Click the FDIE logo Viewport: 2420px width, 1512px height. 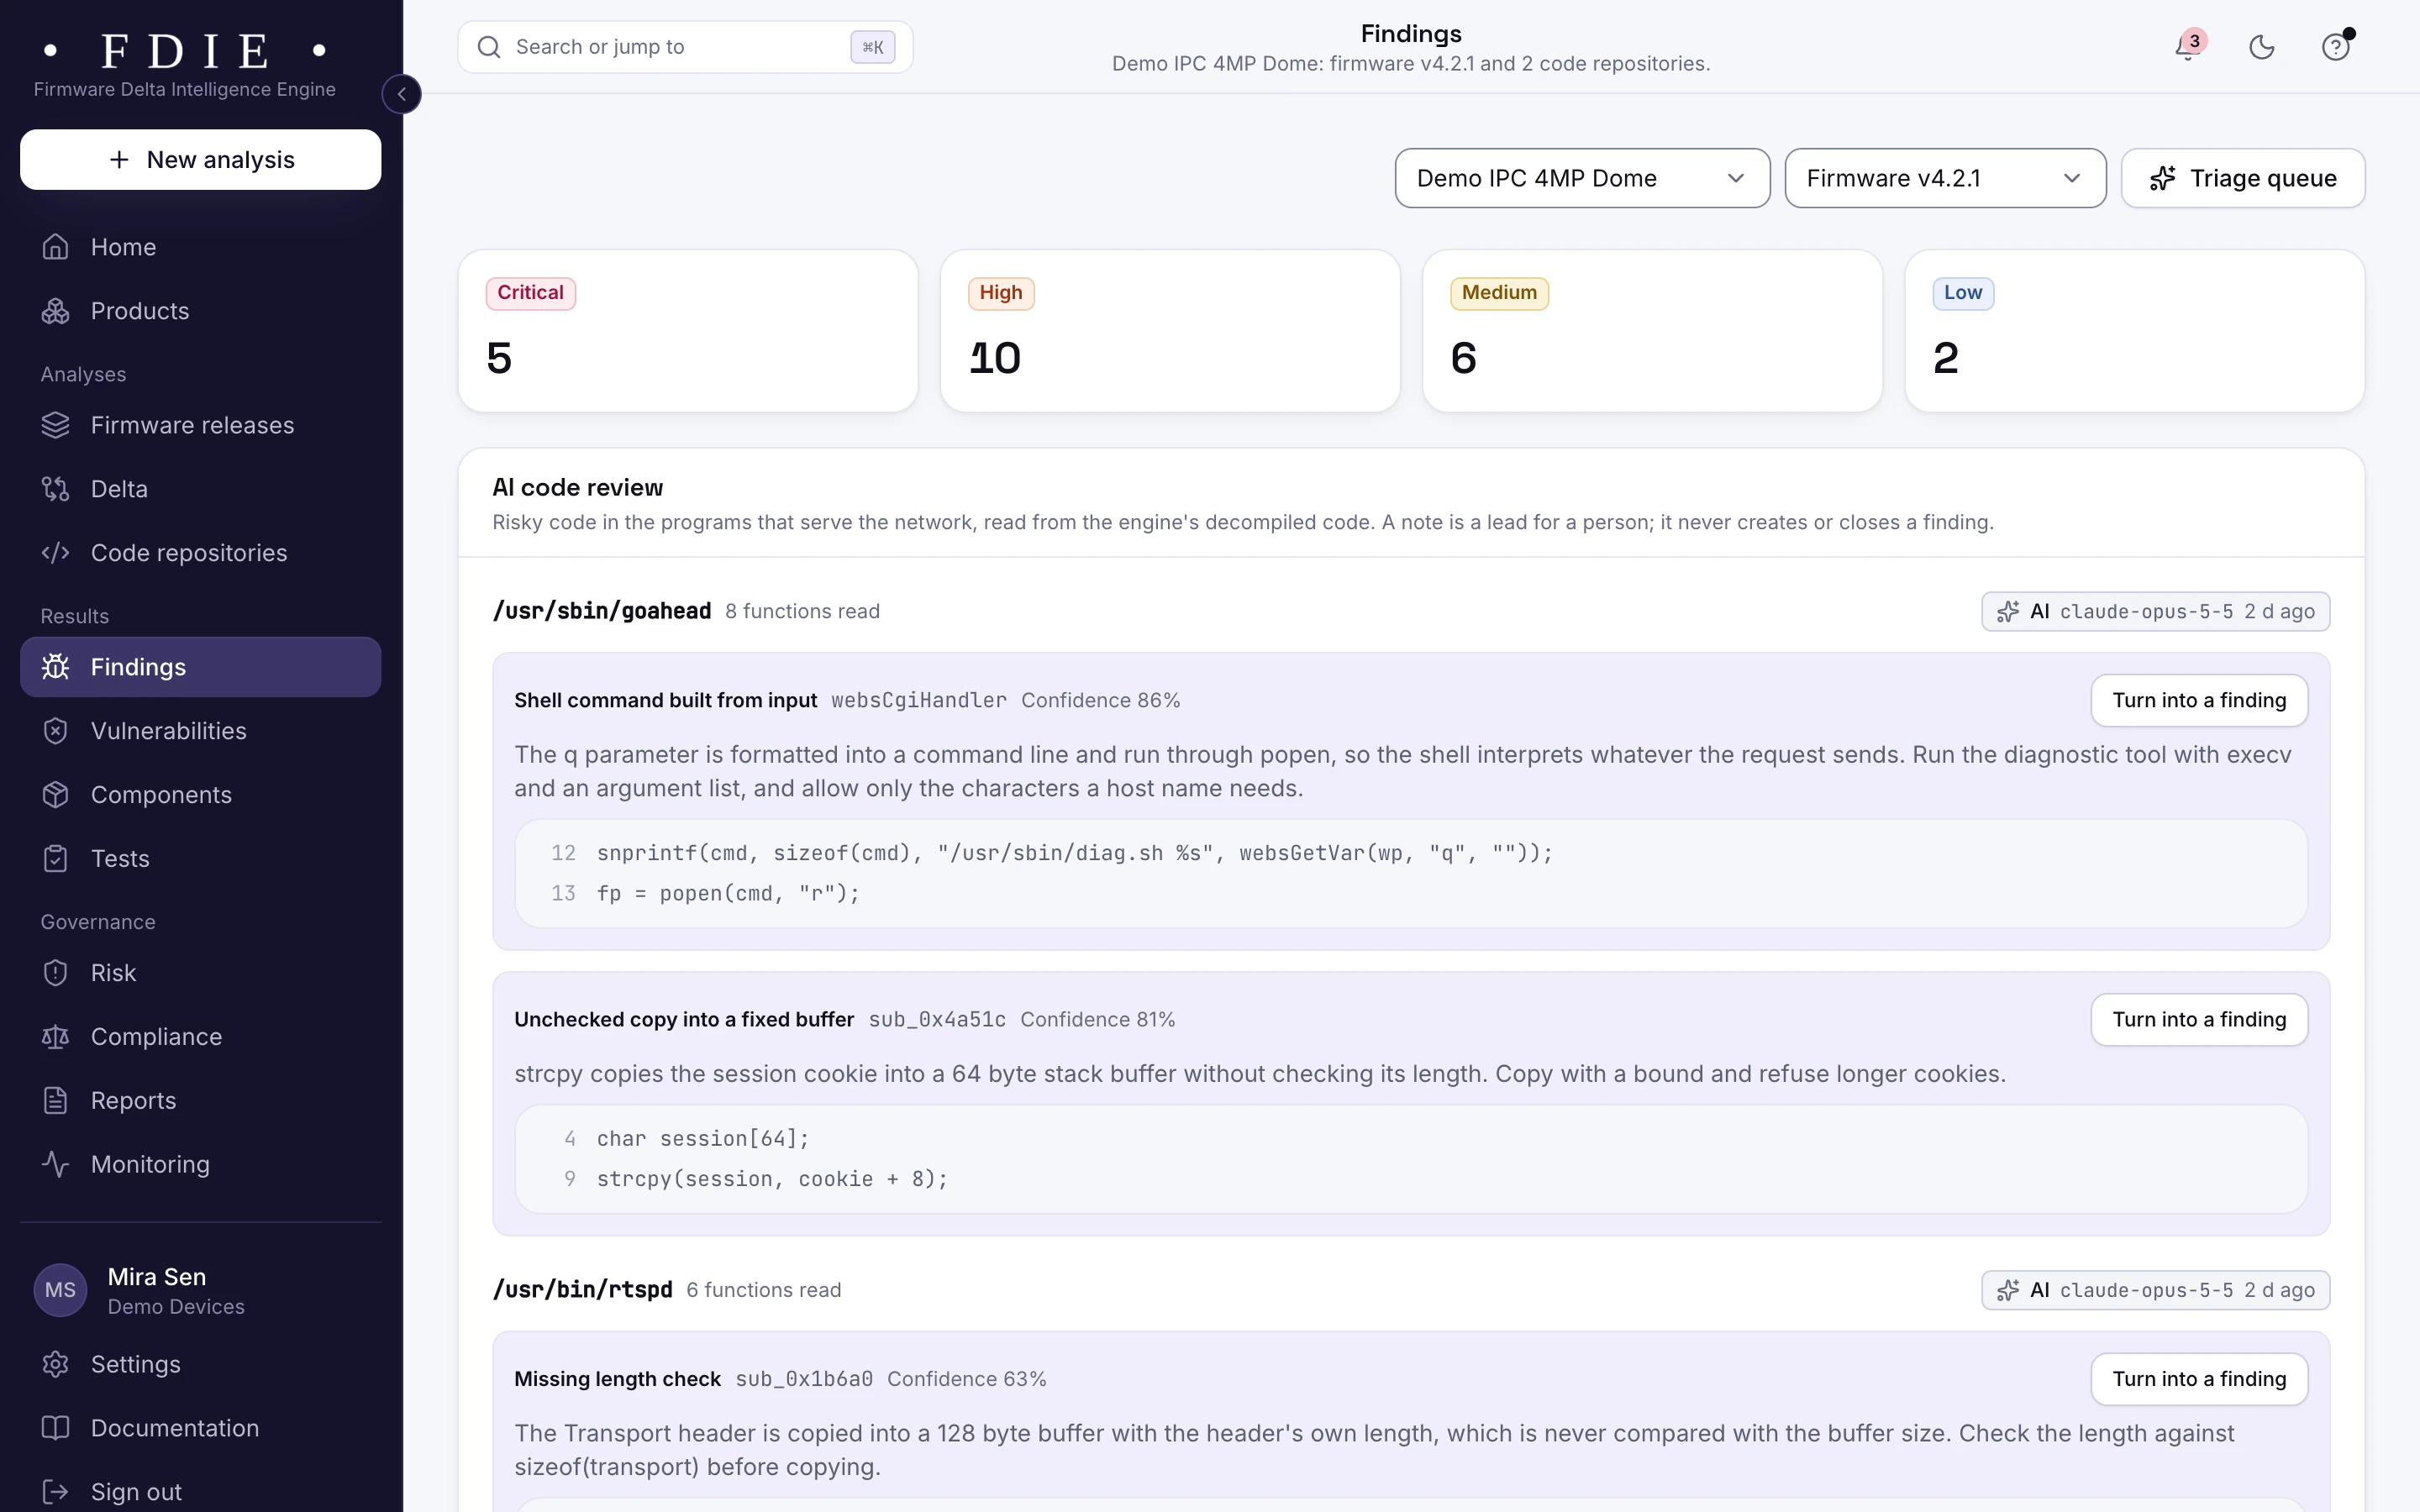185,51
